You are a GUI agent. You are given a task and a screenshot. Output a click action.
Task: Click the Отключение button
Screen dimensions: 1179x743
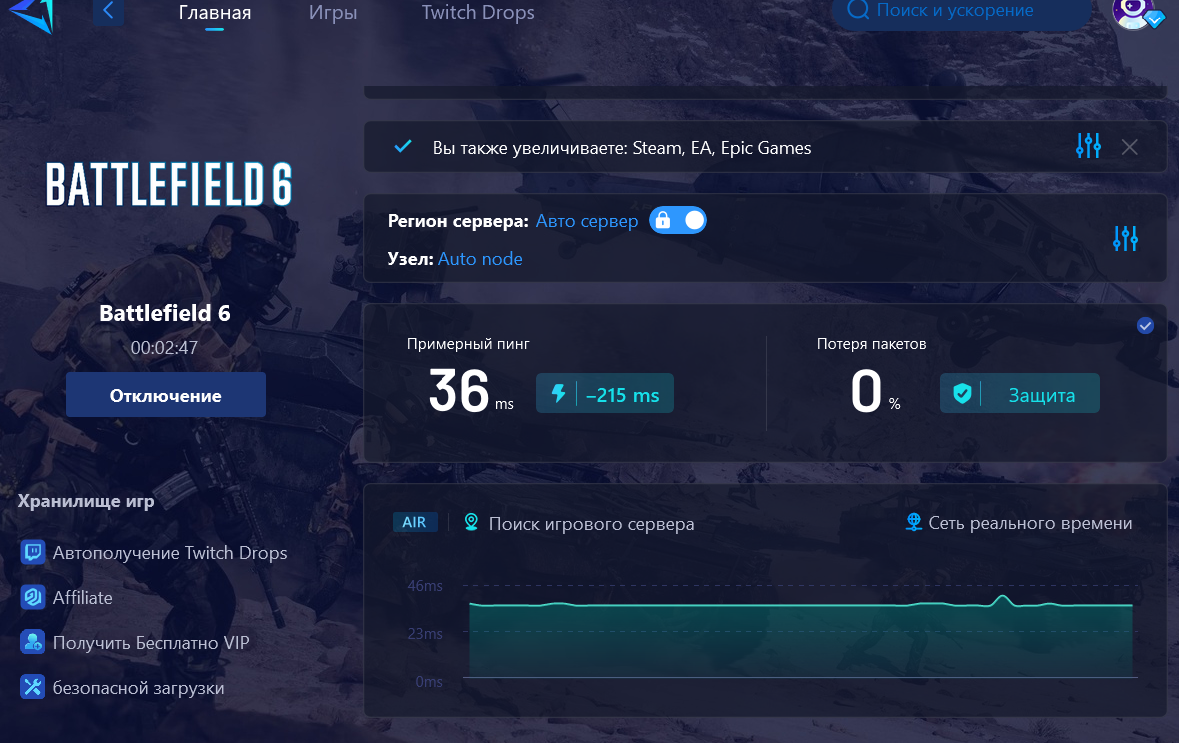coord(165,395)
